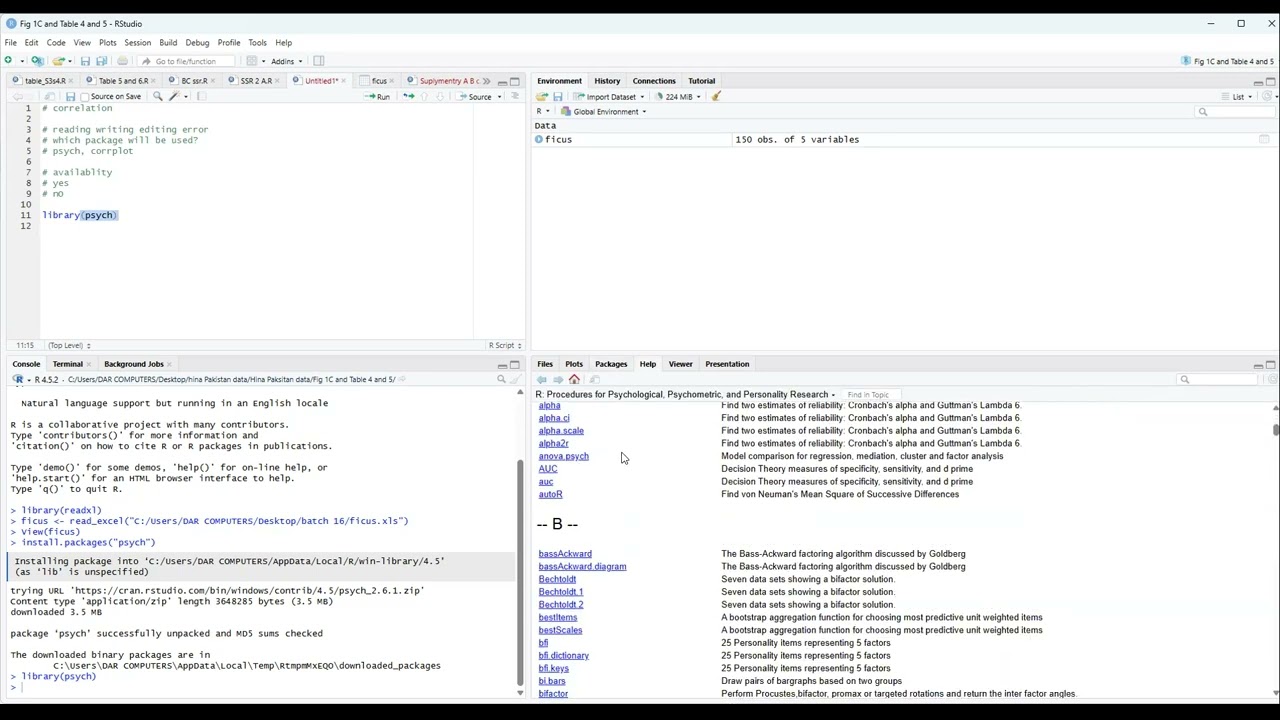Maximize the source editor pane

click(515, 82)
